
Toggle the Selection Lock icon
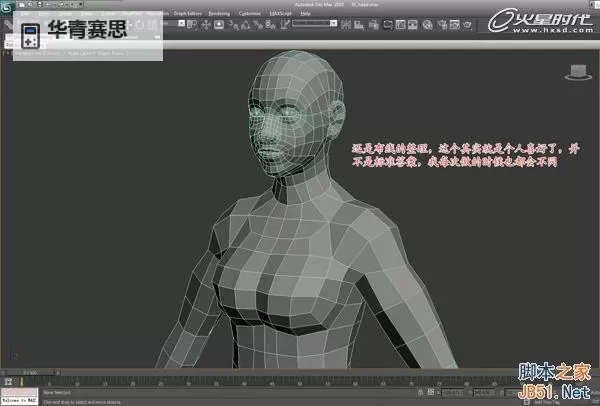tap(420, 392)
